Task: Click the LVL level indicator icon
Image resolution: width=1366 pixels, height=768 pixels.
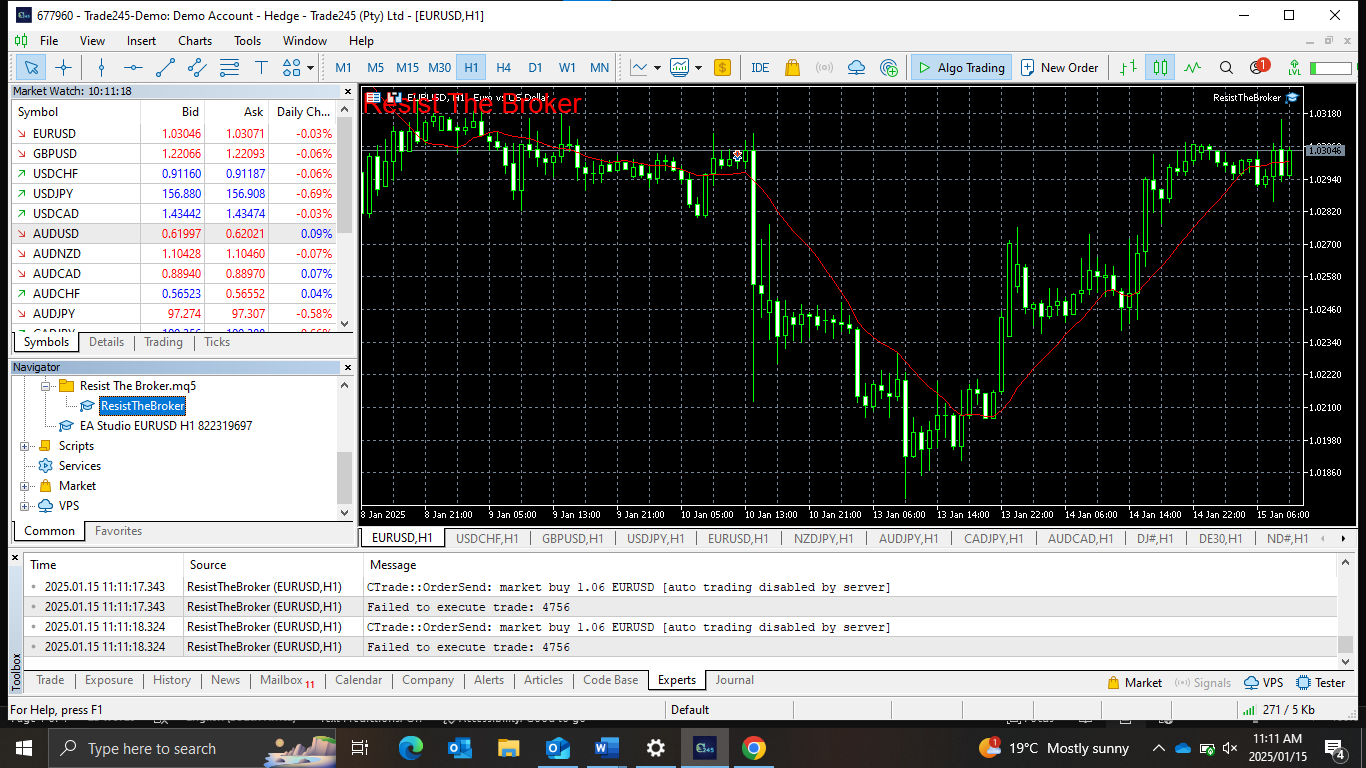Action: [x=1294, y=68]
